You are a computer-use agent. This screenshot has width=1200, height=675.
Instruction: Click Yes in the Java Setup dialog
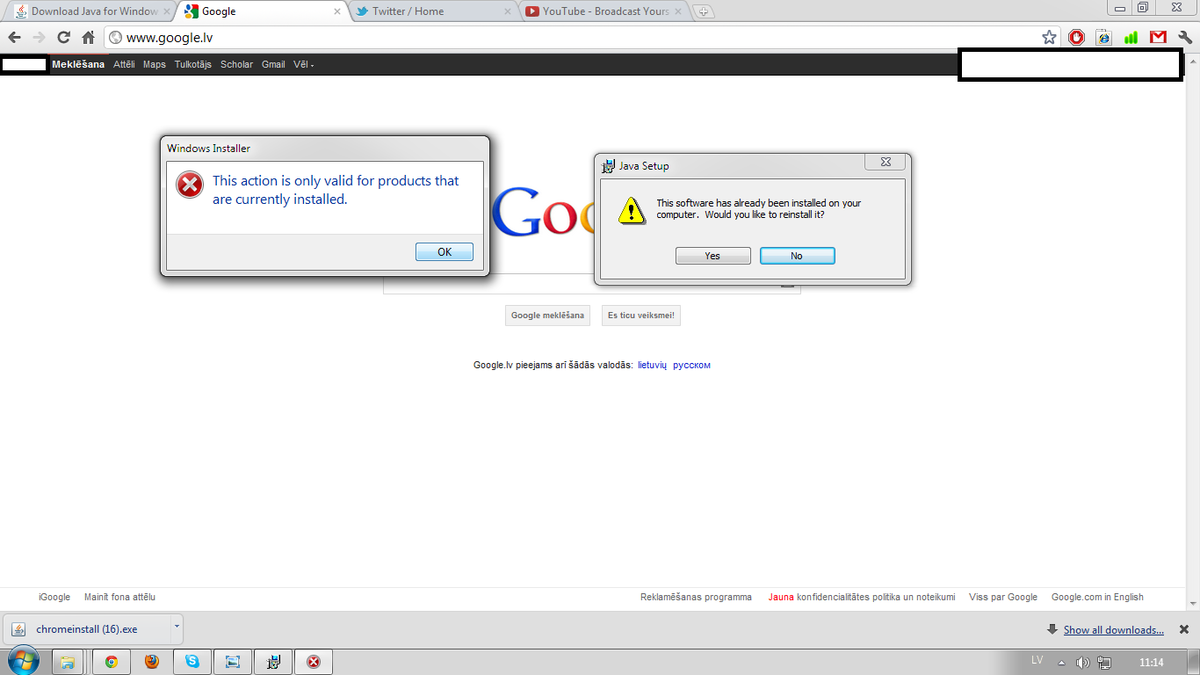(x=712, y=256)
